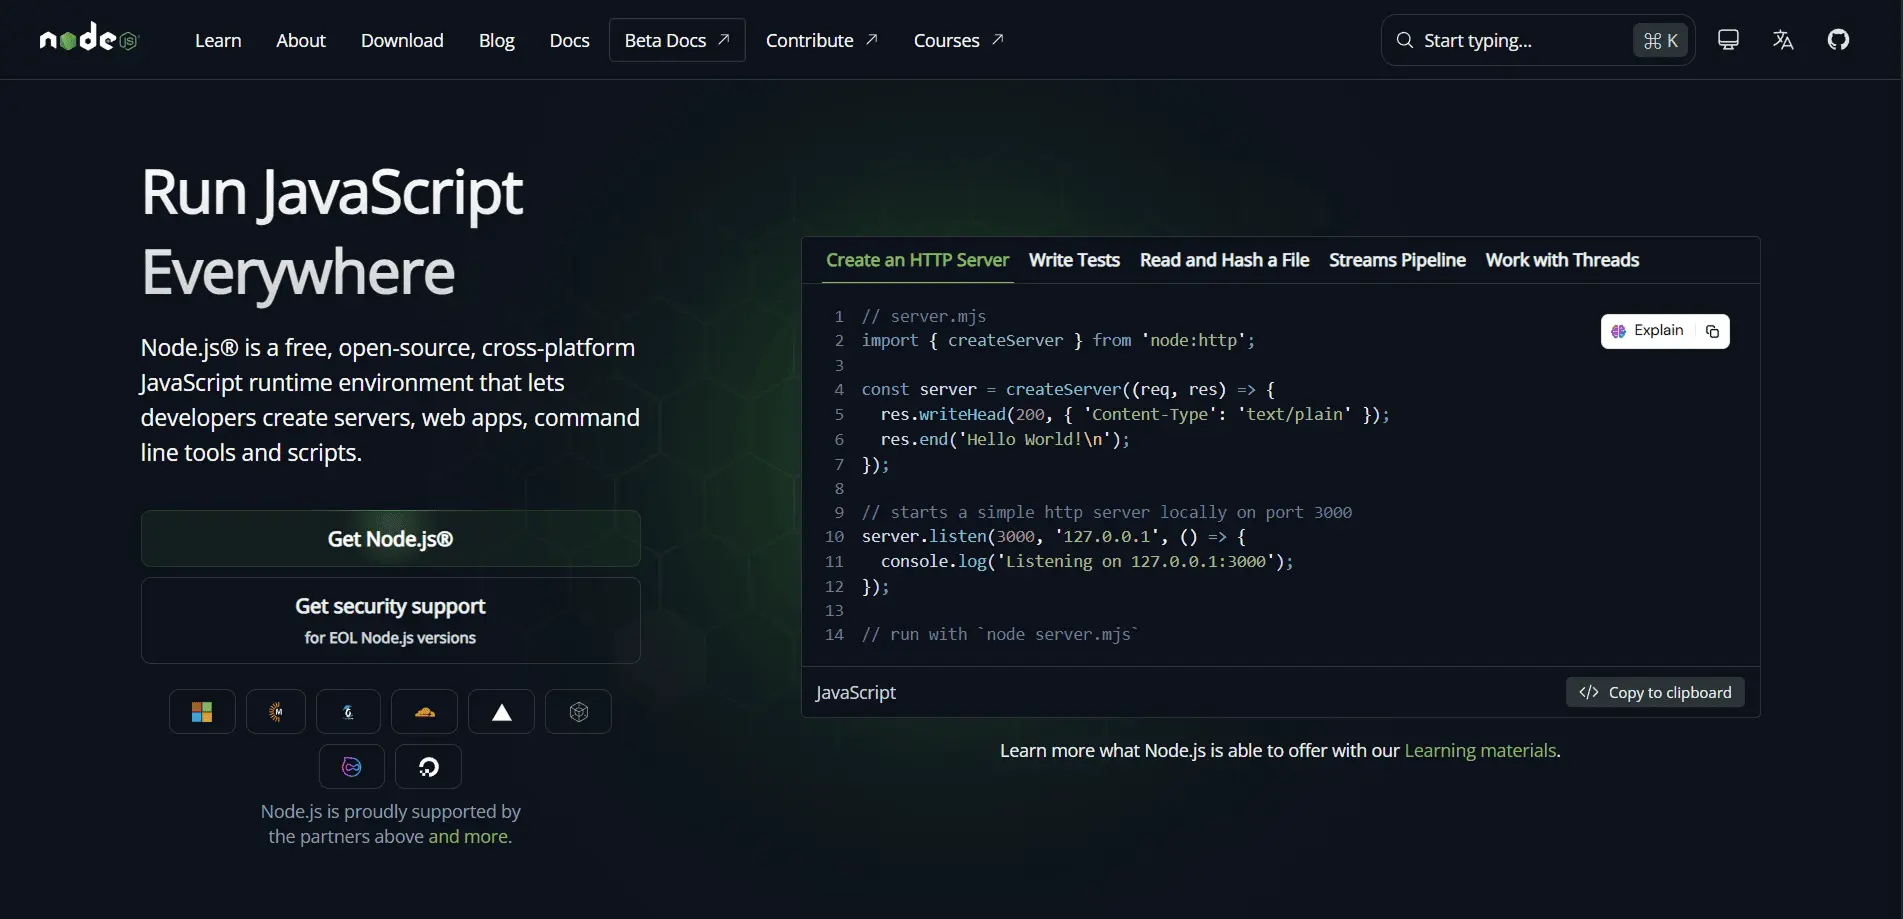The image size is (1903, 919).
Task: Open the Beta Docs external link
Action: (677, 40)
